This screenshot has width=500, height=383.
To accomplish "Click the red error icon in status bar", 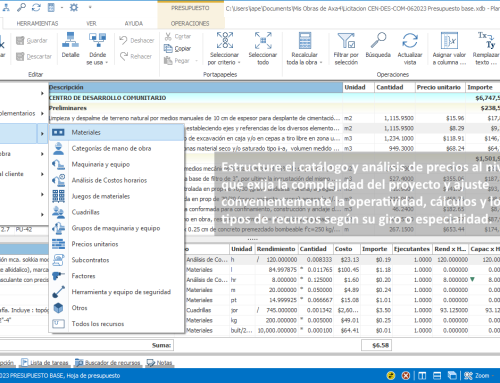I will pyautogui.click(x=406, y=376).
